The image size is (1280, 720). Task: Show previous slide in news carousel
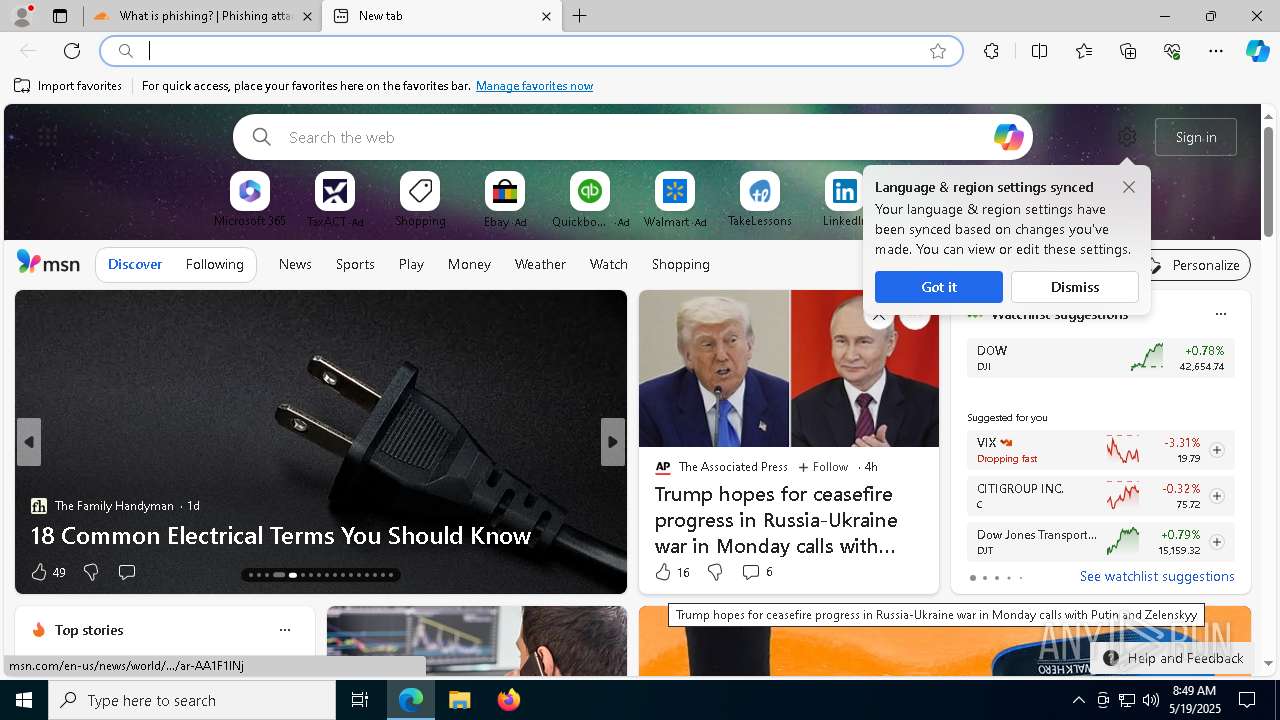click(29, 442)
